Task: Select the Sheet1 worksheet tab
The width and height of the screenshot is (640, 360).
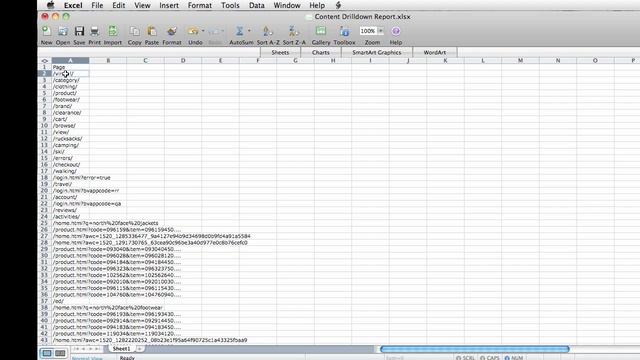Action: tap(121, 349)
